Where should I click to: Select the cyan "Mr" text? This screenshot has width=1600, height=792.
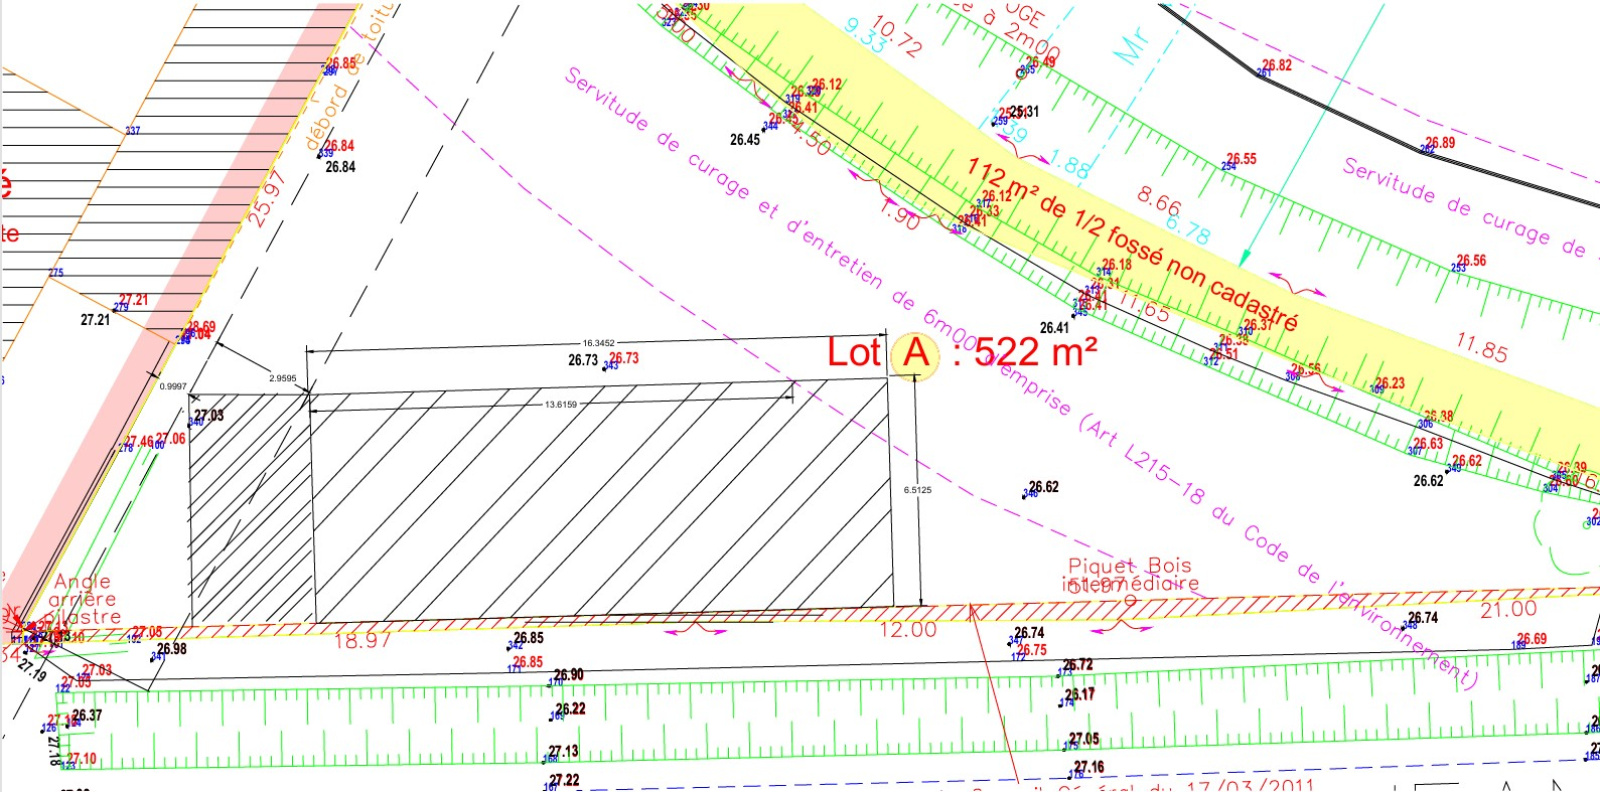[1132, 46]
